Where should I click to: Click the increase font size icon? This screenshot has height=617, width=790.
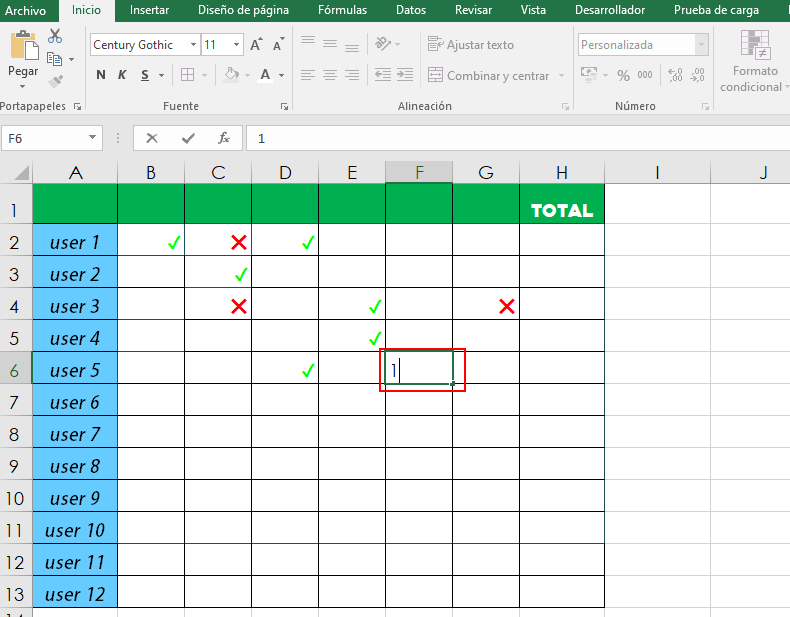257,45
